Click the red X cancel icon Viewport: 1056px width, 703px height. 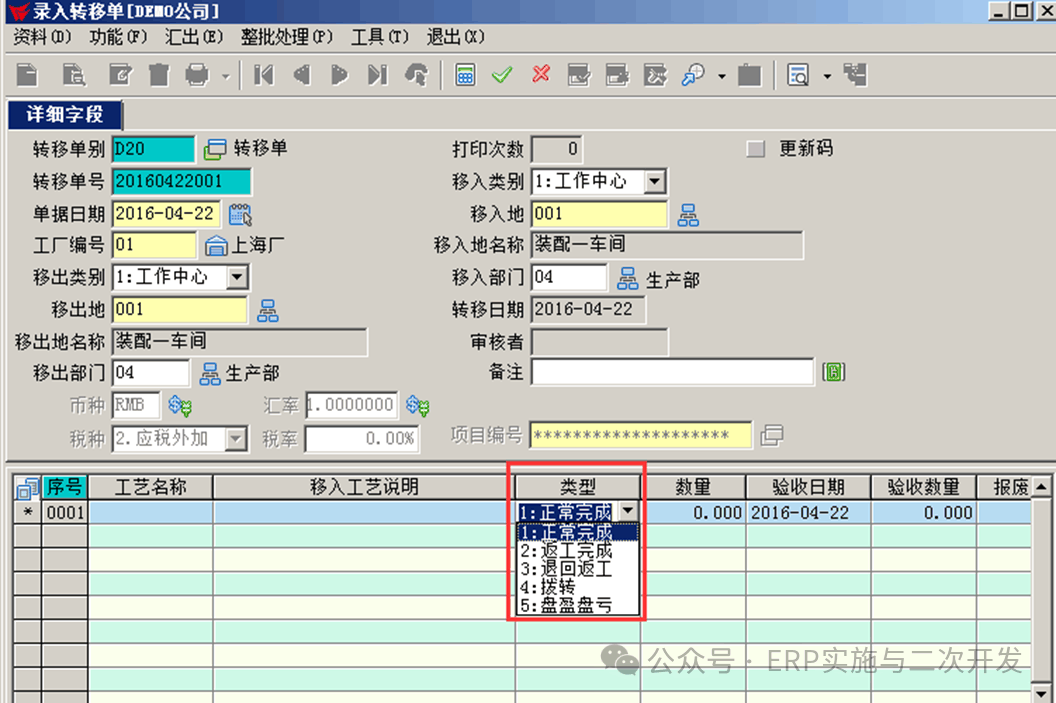pos(541,75)
